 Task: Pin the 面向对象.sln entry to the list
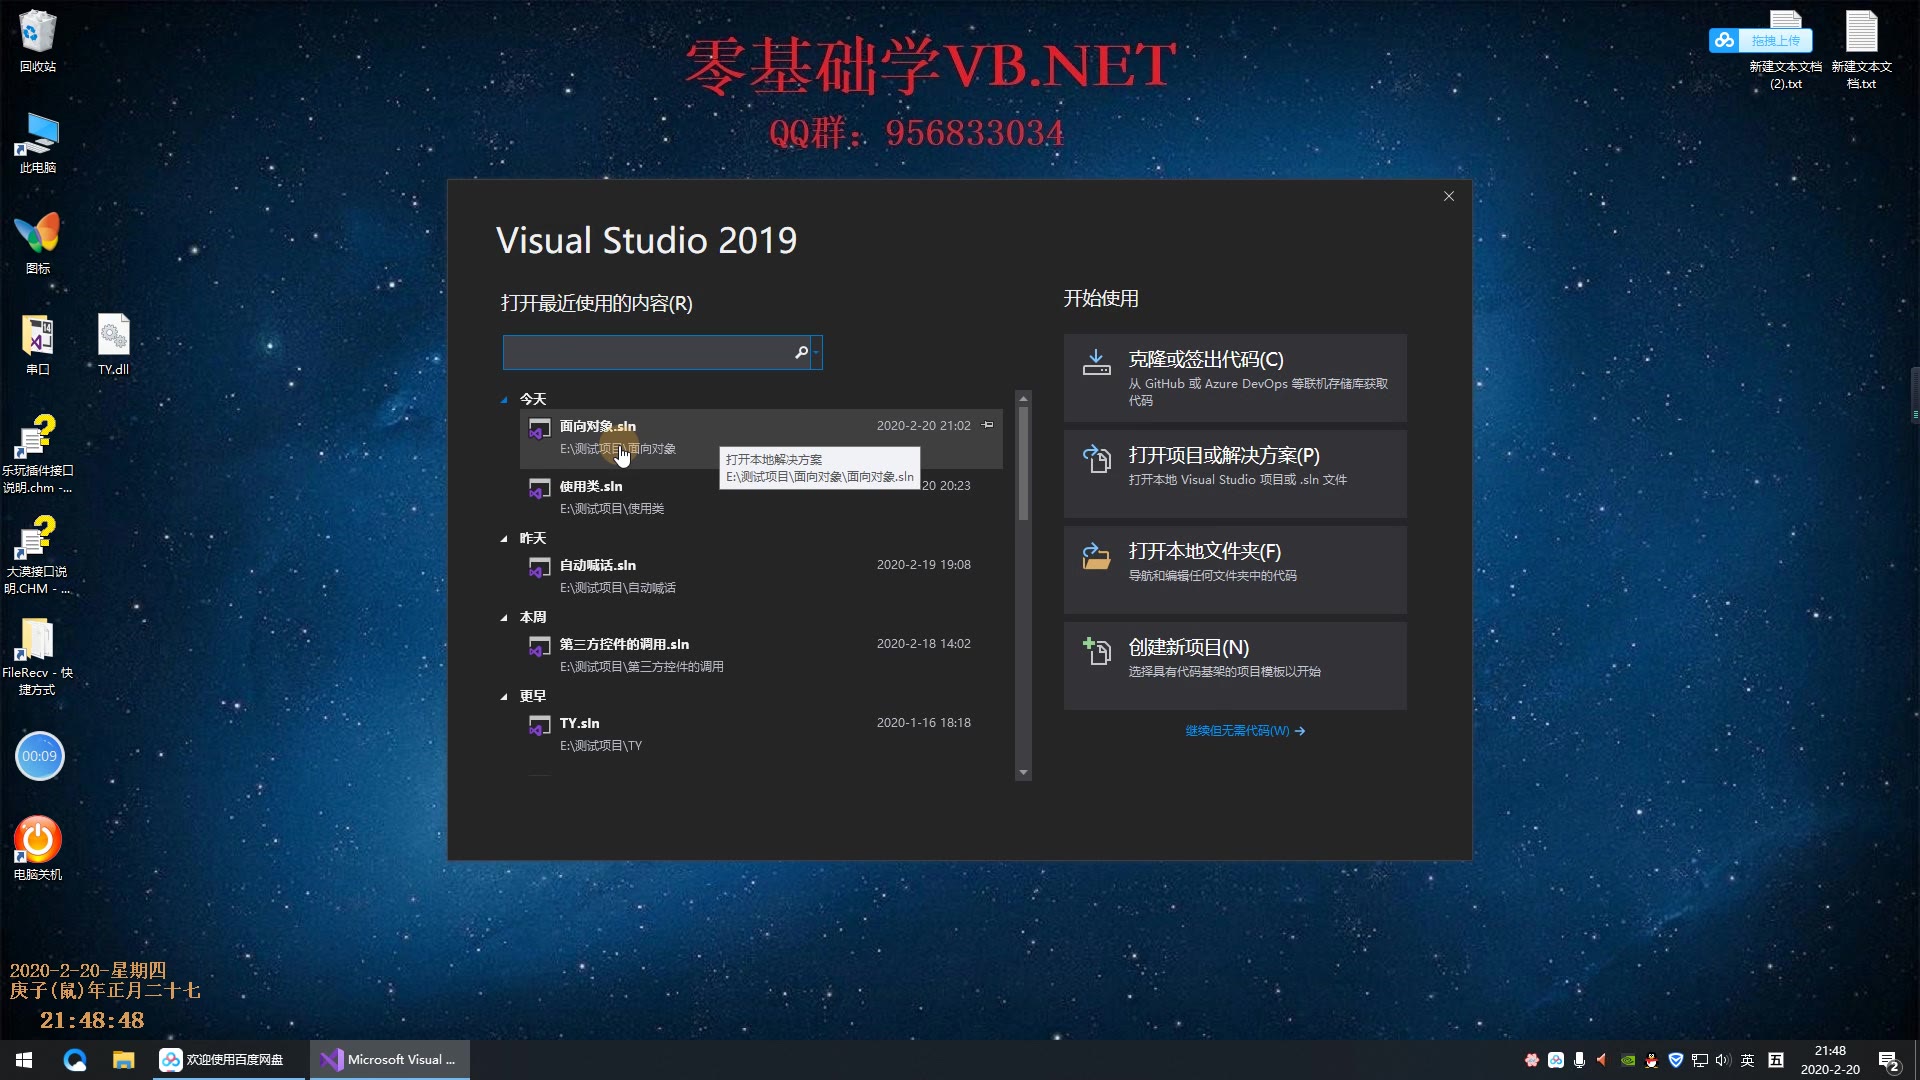(x=988, y=425)
